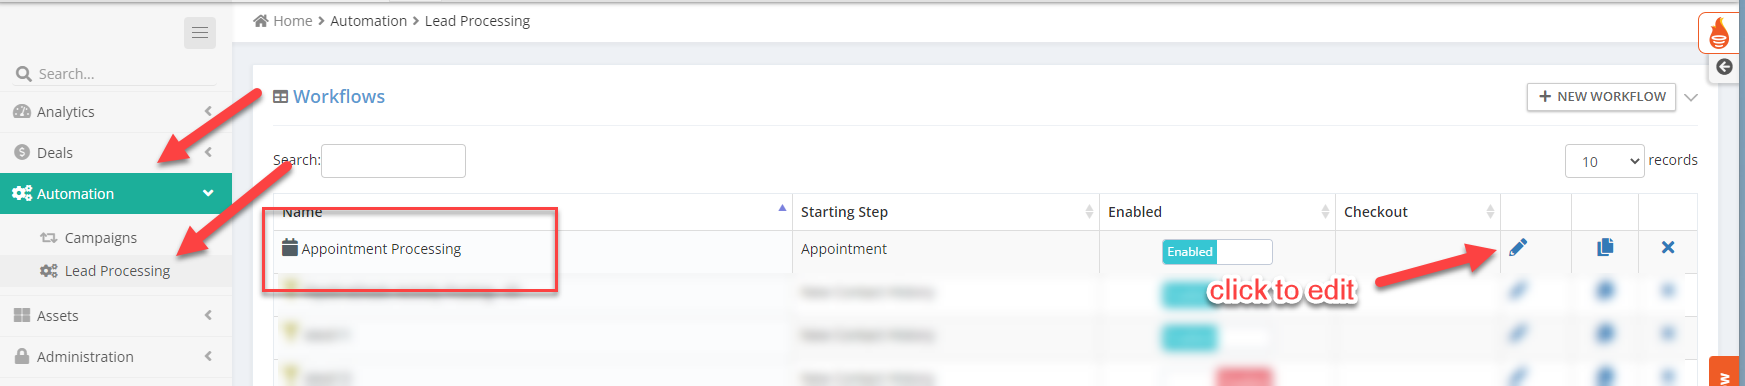Toggle Enabled switch for Appointment Processing
Screen dimensions: 1745x386
(1217, 252)
